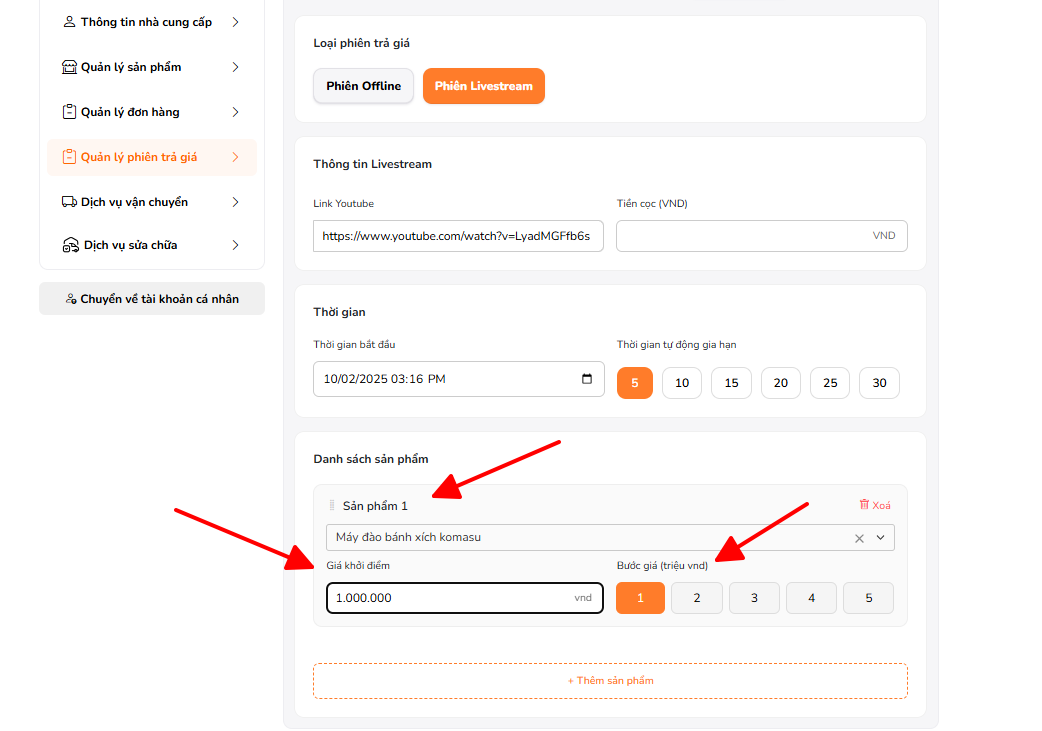The height and width of the screenshot is (731, 1042).
Task: Set auto-extend time to 15
Action: [x=731, y=383]
